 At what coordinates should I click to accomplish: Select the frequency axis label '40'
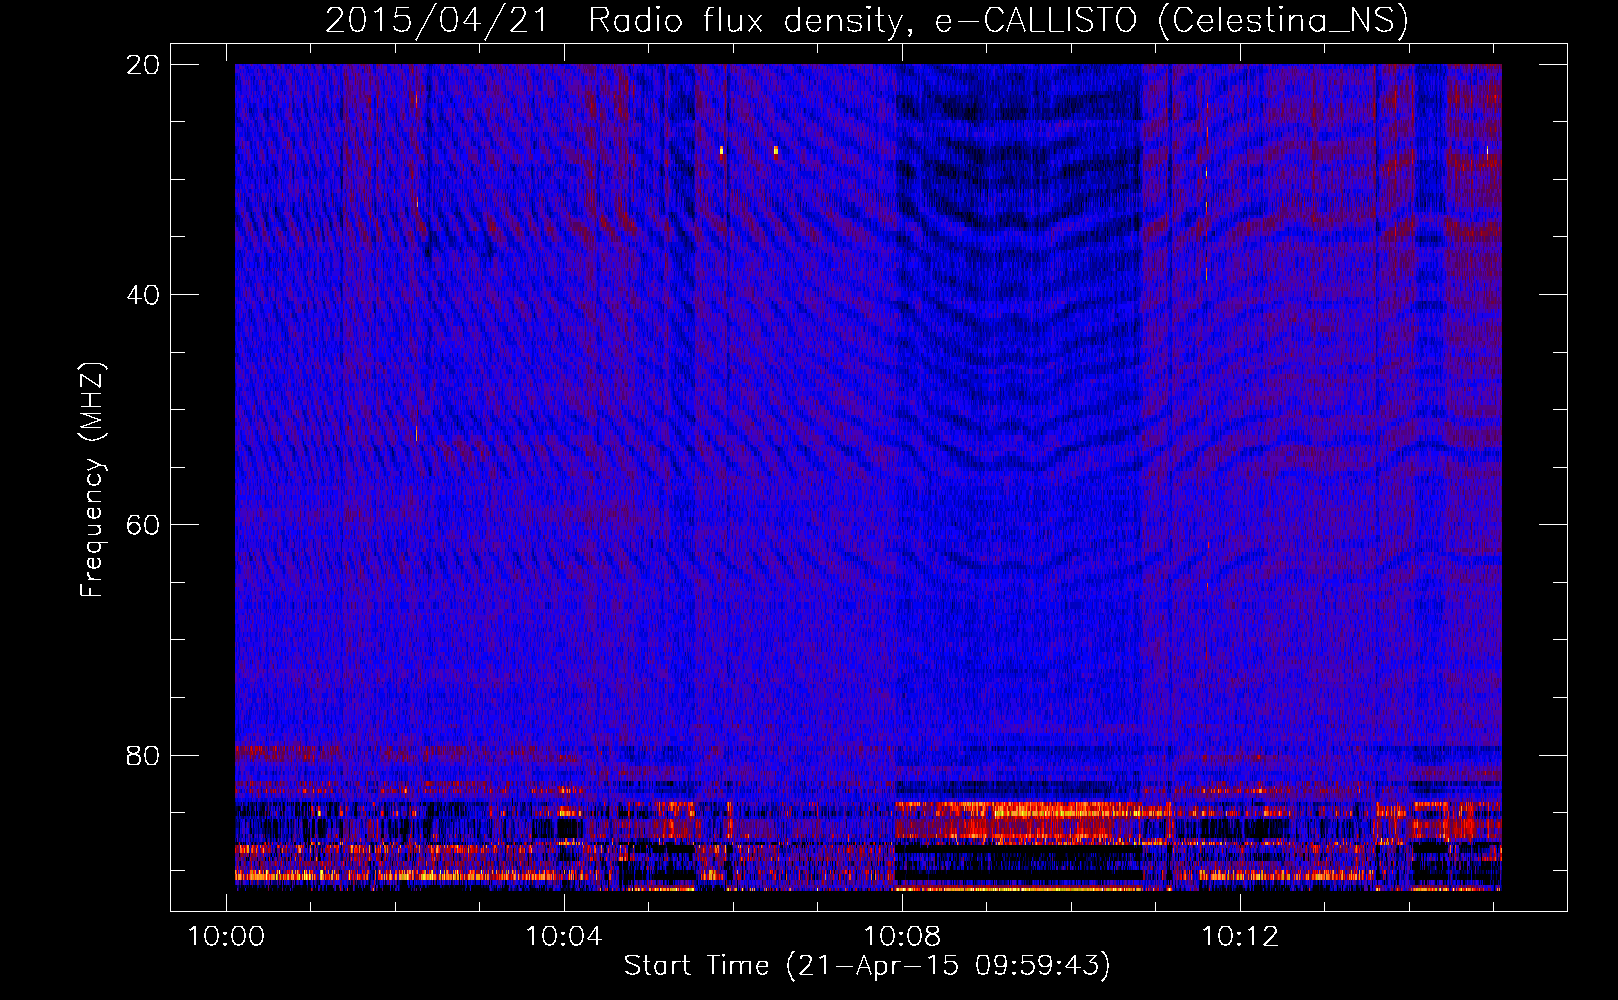coord(143,295)
